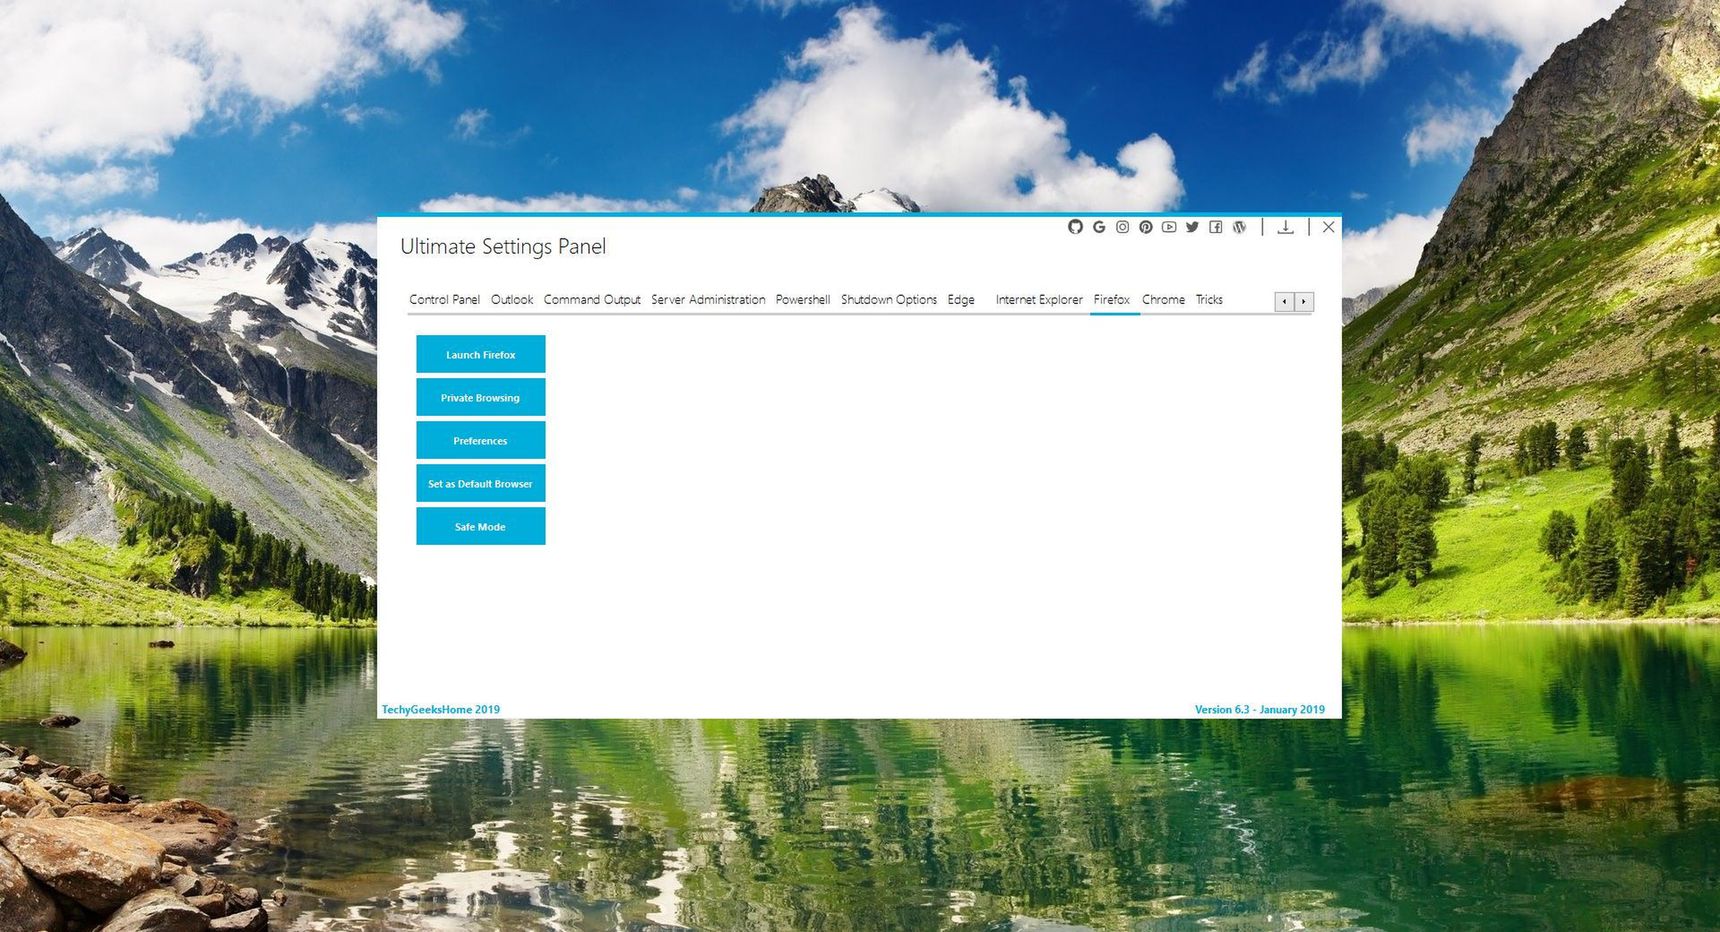Click the download arrow icon

[1286, 227]
